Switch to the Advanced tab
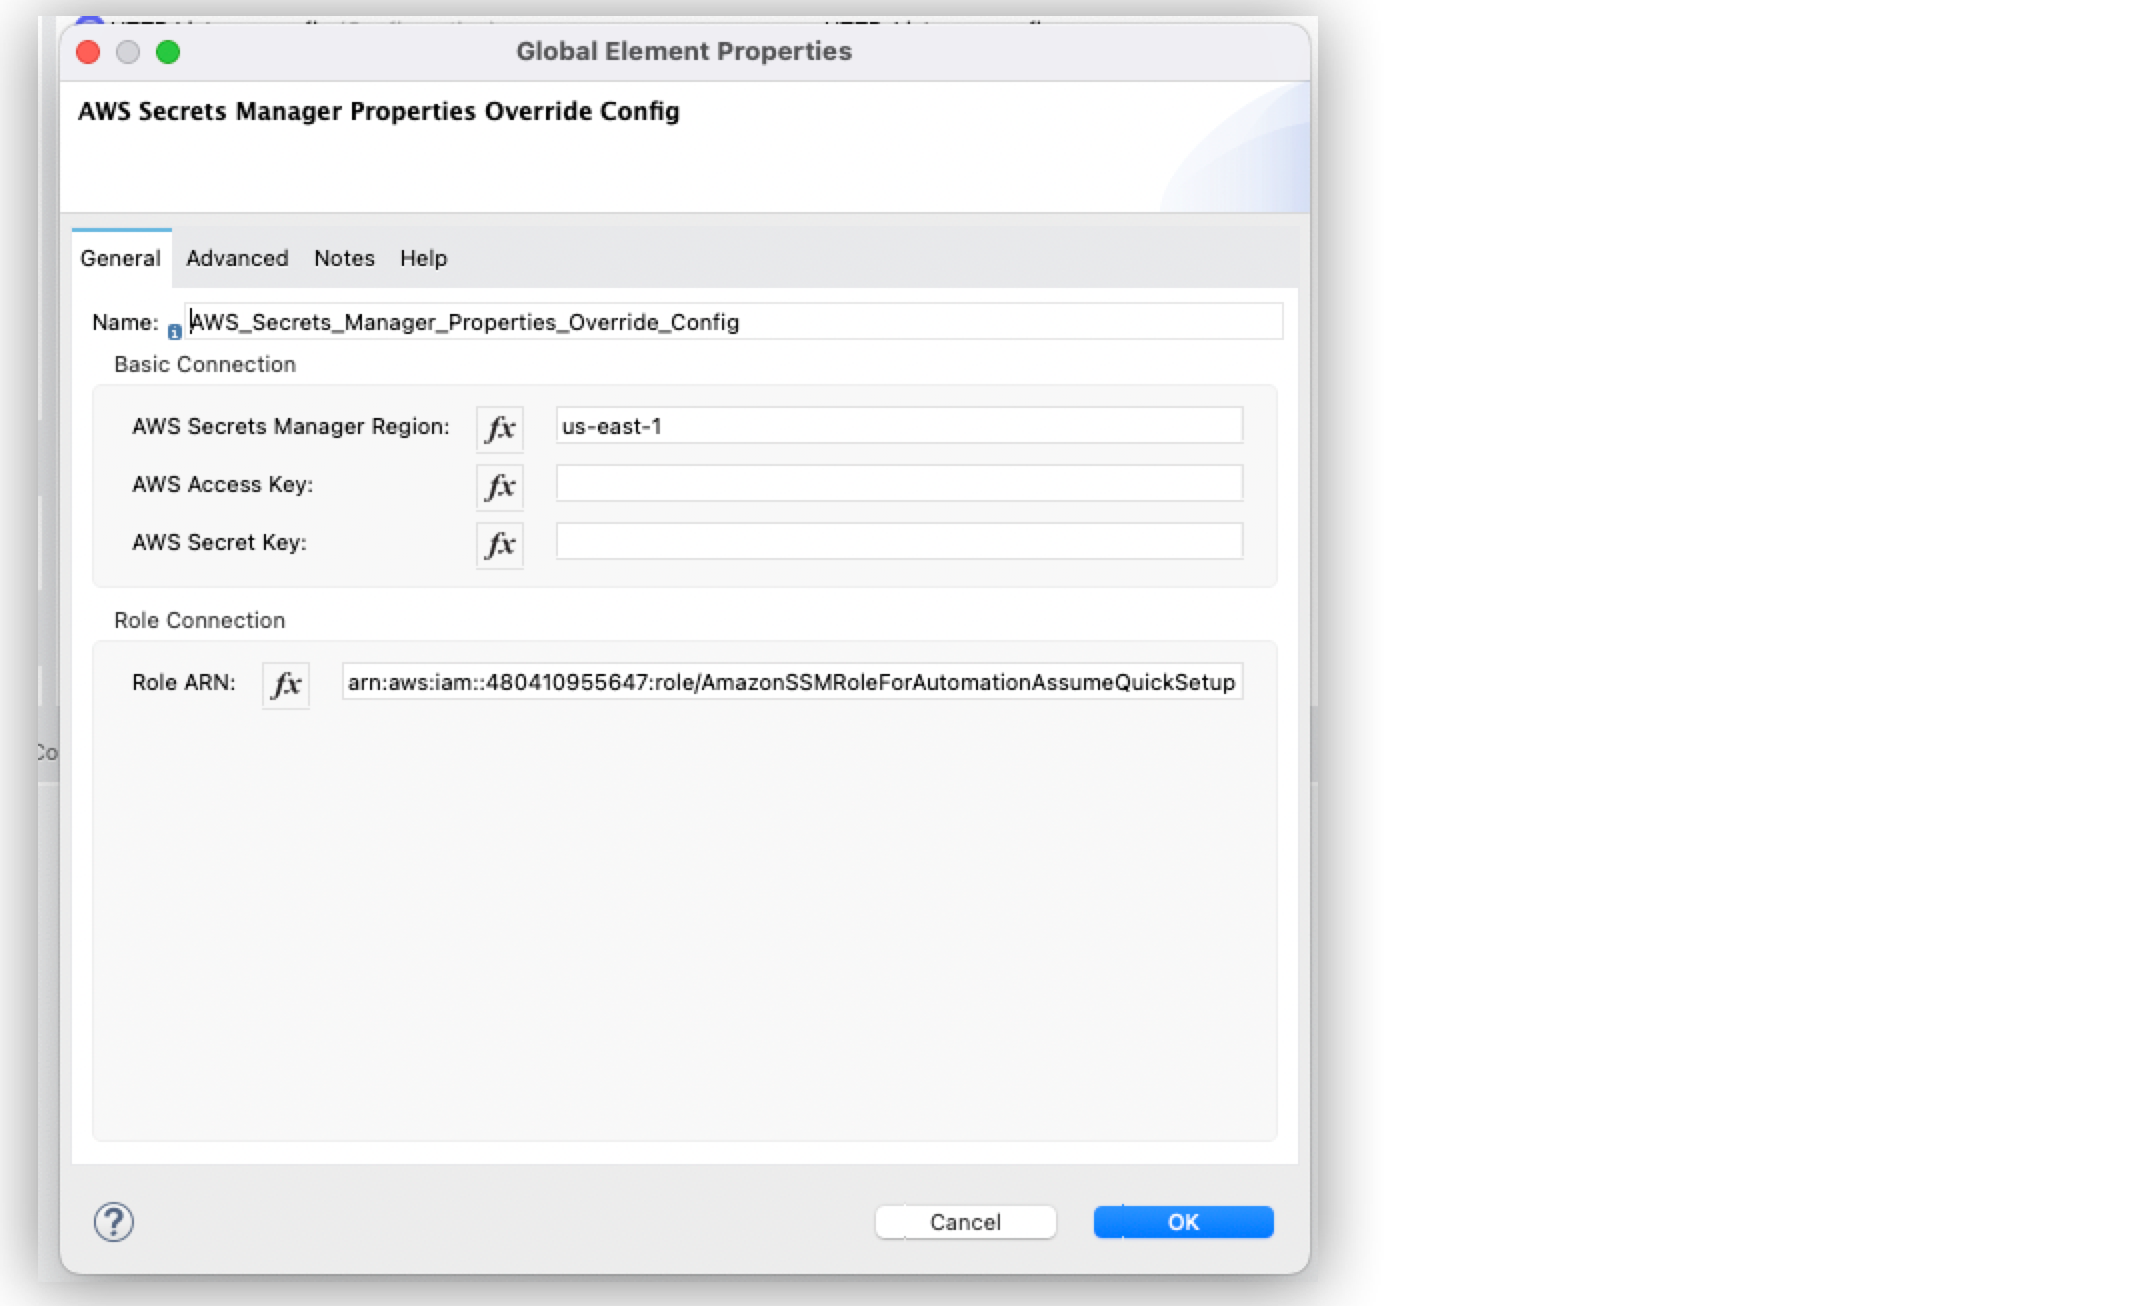Screen dimensions: 2142x1306 (236, 258)
